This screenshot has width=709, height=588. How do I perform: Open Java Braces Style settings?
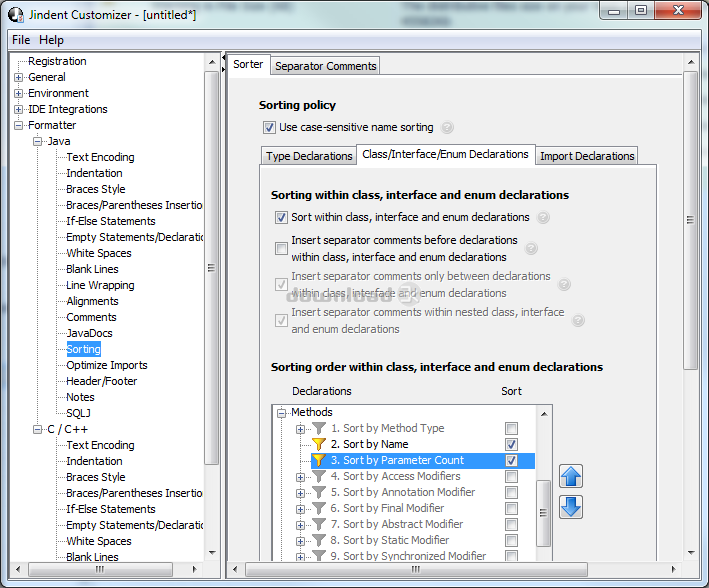(x=96, y=189)
